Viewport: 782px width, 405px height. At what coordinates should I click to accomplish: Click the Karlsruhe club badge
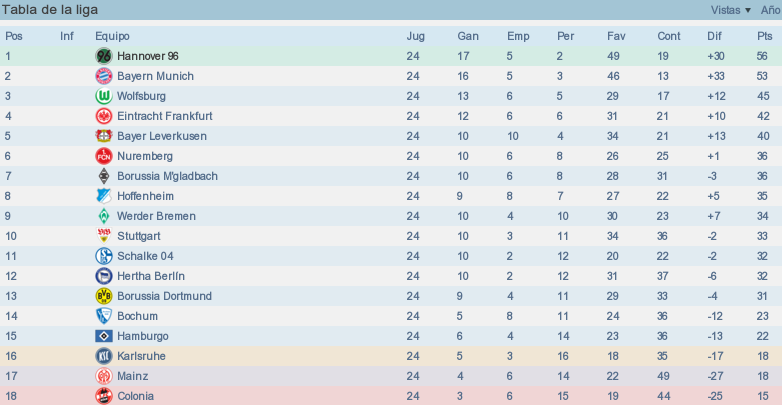tap(104, 356)
